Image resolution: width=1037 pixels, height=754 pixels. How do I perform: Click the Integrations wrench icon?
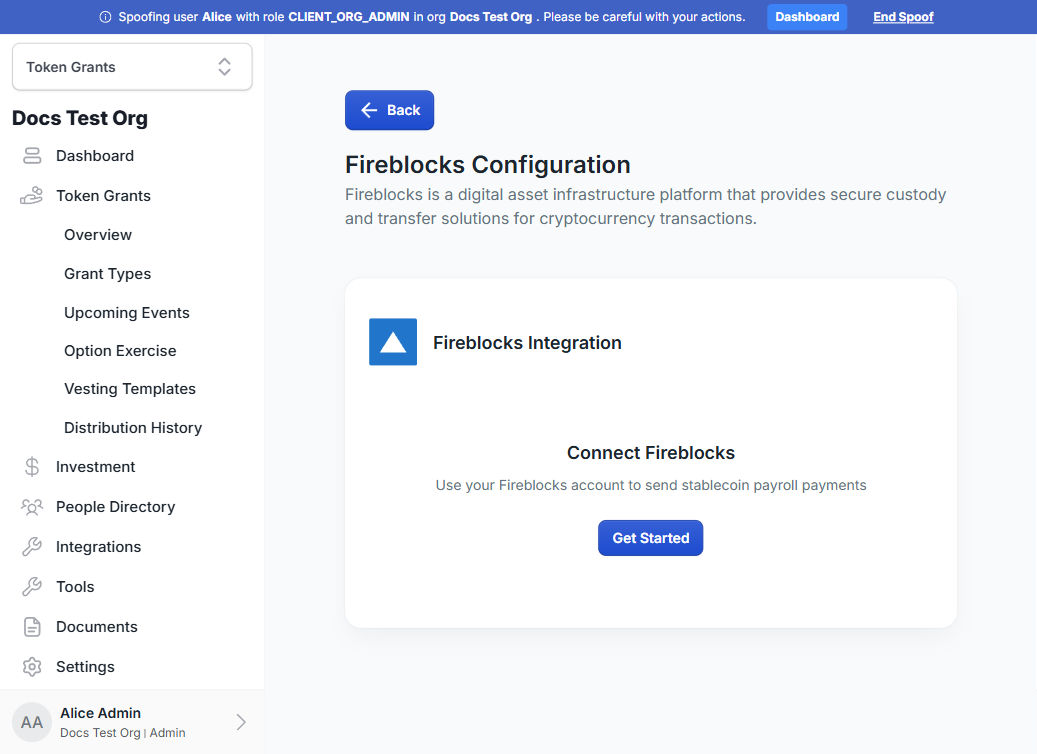tap(32, 547)
